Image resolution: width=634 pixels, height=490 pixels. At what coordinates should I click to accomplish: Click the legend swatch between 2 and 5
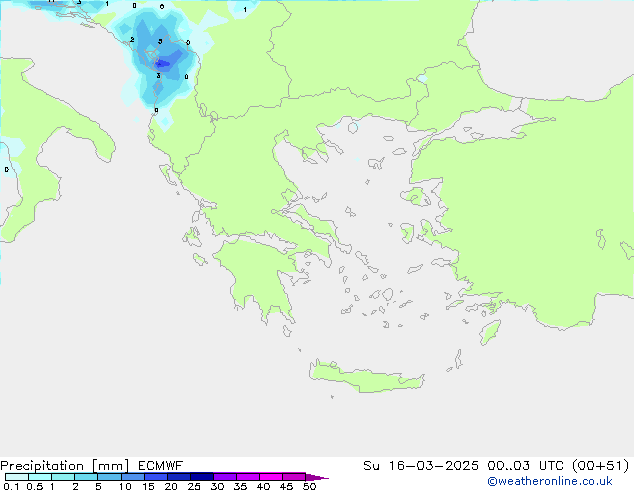click(x=86, y=477)
